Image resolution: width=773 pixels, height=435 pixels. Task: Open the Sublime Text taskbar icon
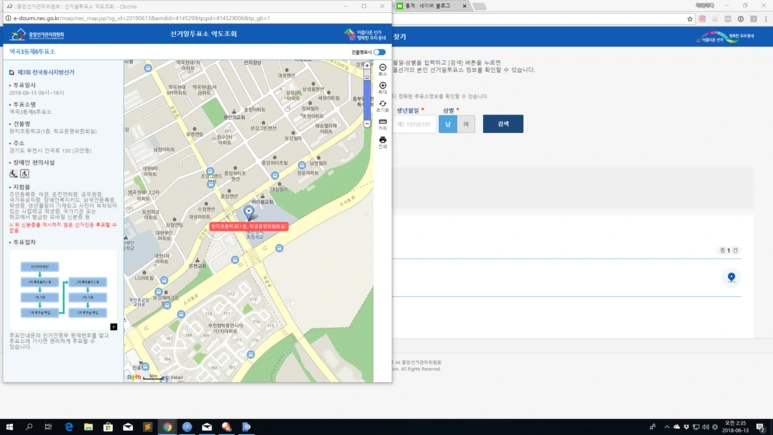coord(147,427)
